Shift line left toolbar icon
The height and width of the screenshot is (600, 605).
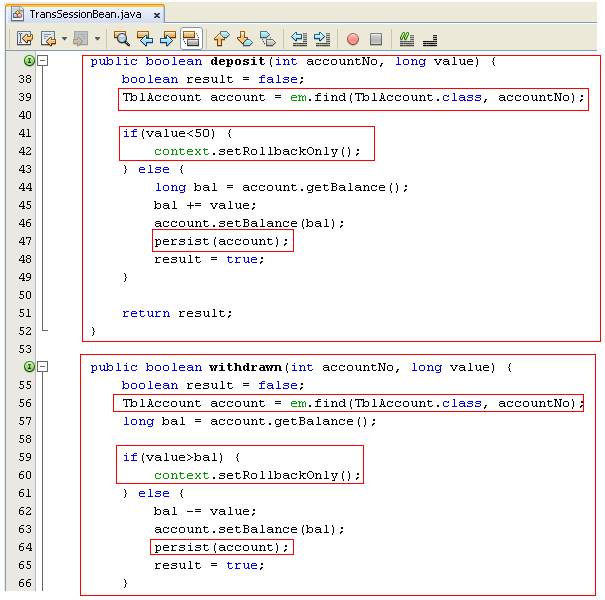[299, 39]
